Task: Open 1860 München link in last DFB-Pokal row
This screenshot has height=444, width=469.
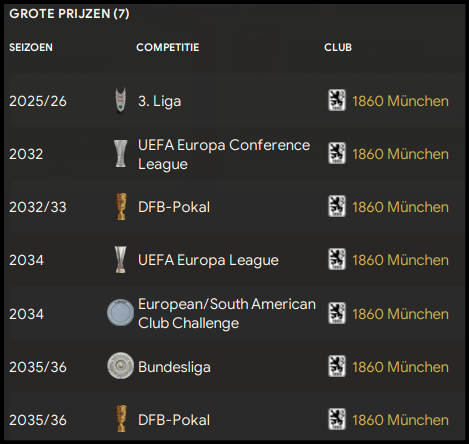Action: click(400, 420)
